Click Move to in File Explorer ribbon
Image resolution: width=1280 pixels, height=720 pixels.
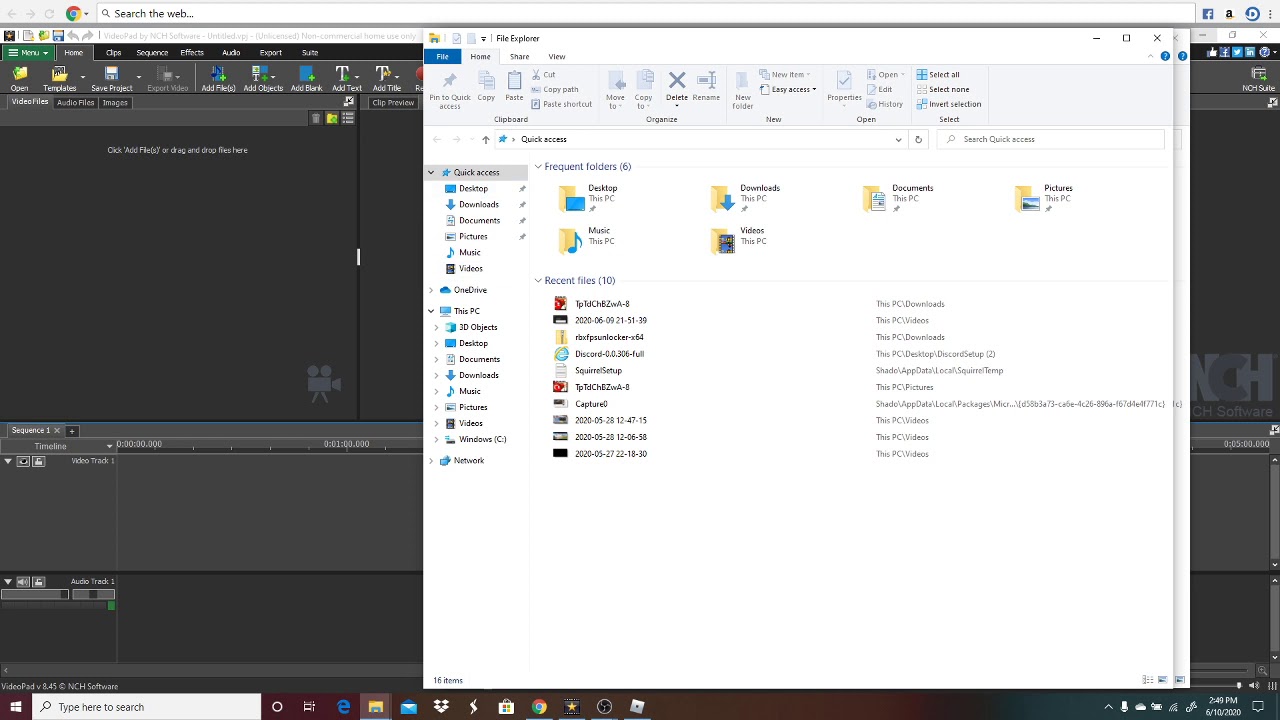(615, 90)
